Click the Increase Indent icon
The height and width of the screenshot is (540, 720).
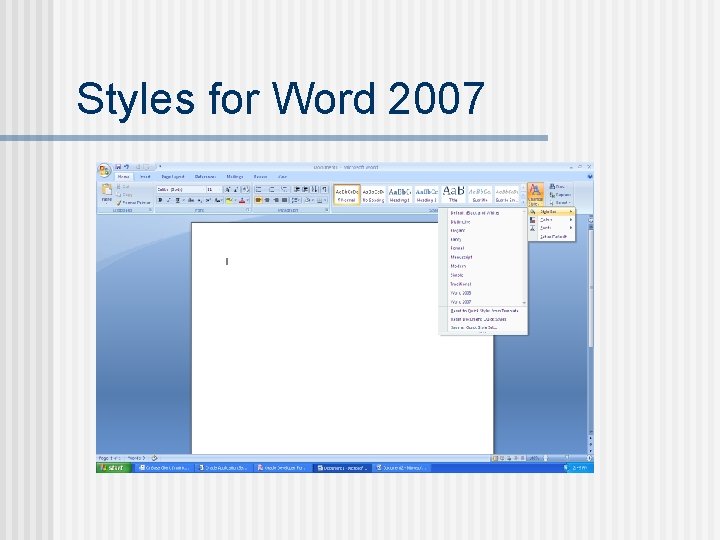click(x=305, y=190)
